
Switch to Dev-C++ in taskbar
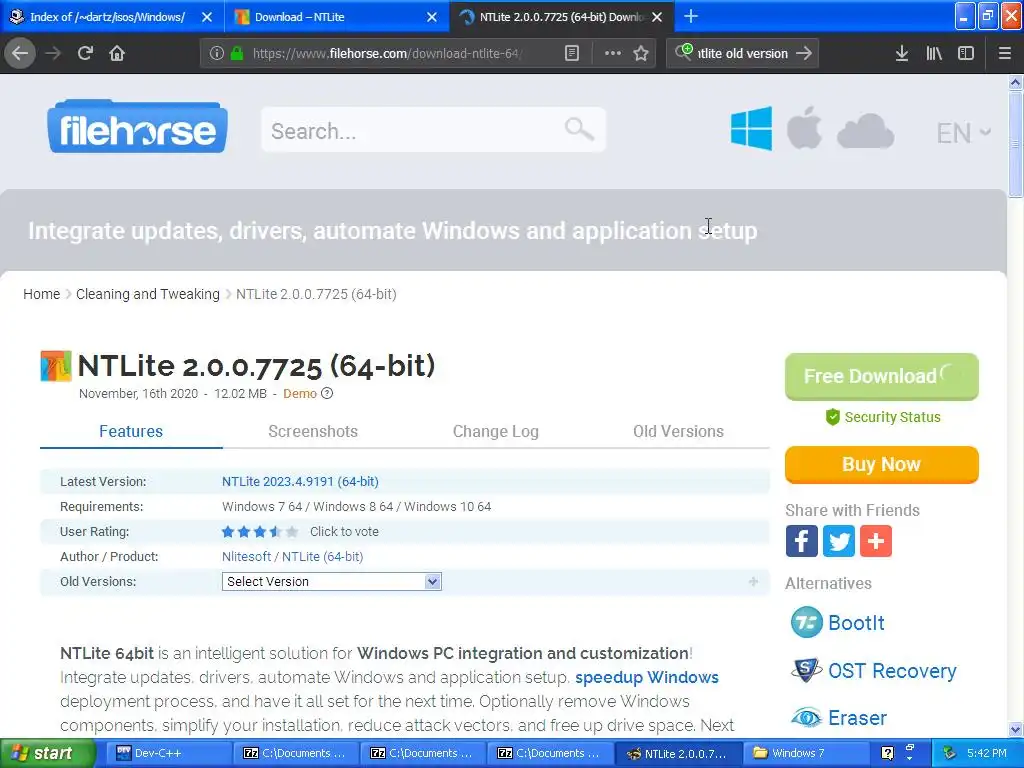coord(168,754)
